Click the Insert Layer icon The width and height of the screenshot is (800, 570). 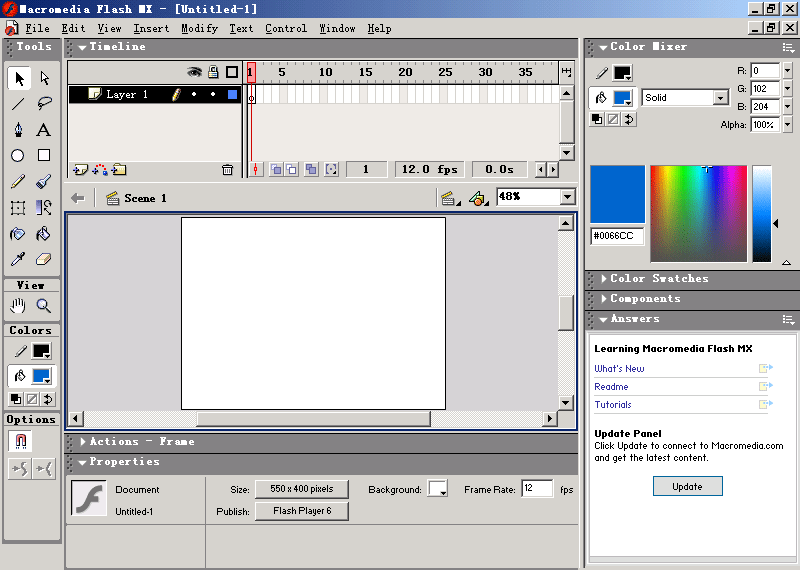click(x=80, y=169)
